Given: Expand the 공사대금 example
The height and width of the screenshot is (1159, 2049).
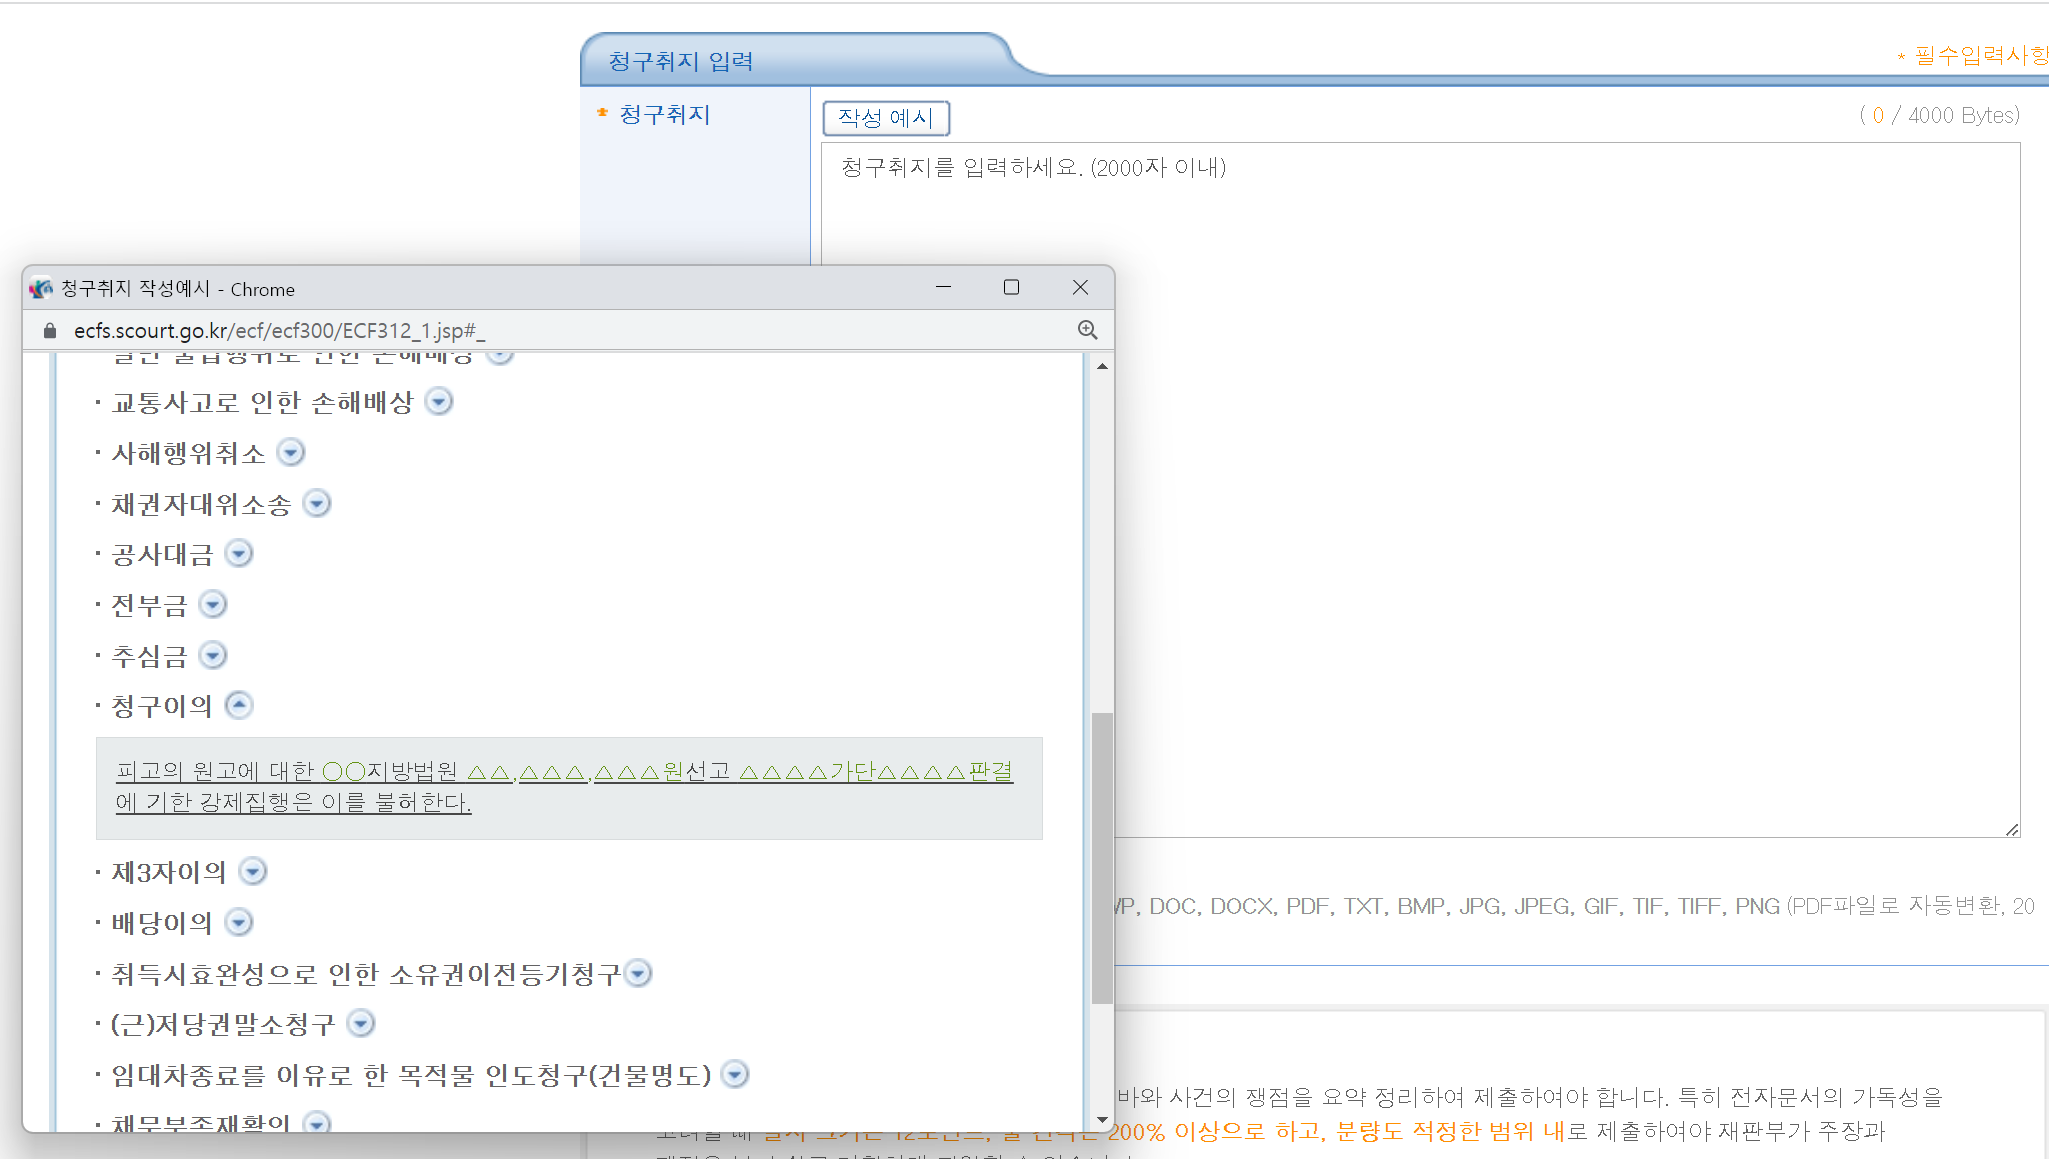Looking at the screenshot, I should pos(239,553).
